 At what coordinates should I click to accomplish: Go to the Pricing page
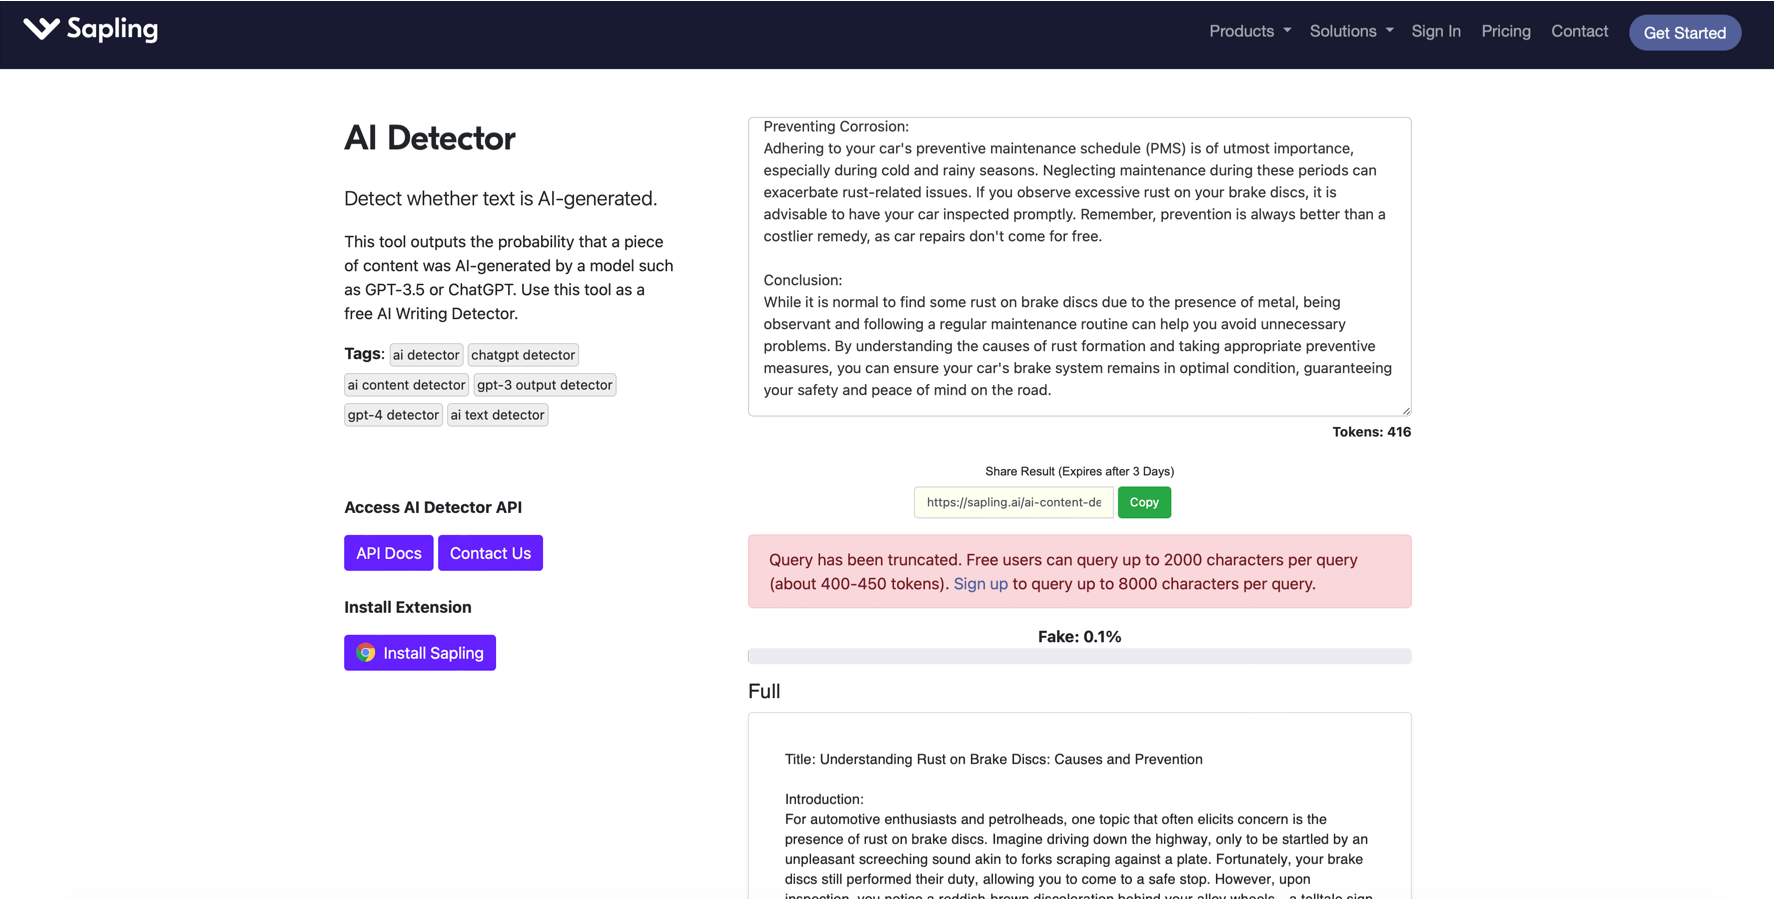pos(1505,31)
